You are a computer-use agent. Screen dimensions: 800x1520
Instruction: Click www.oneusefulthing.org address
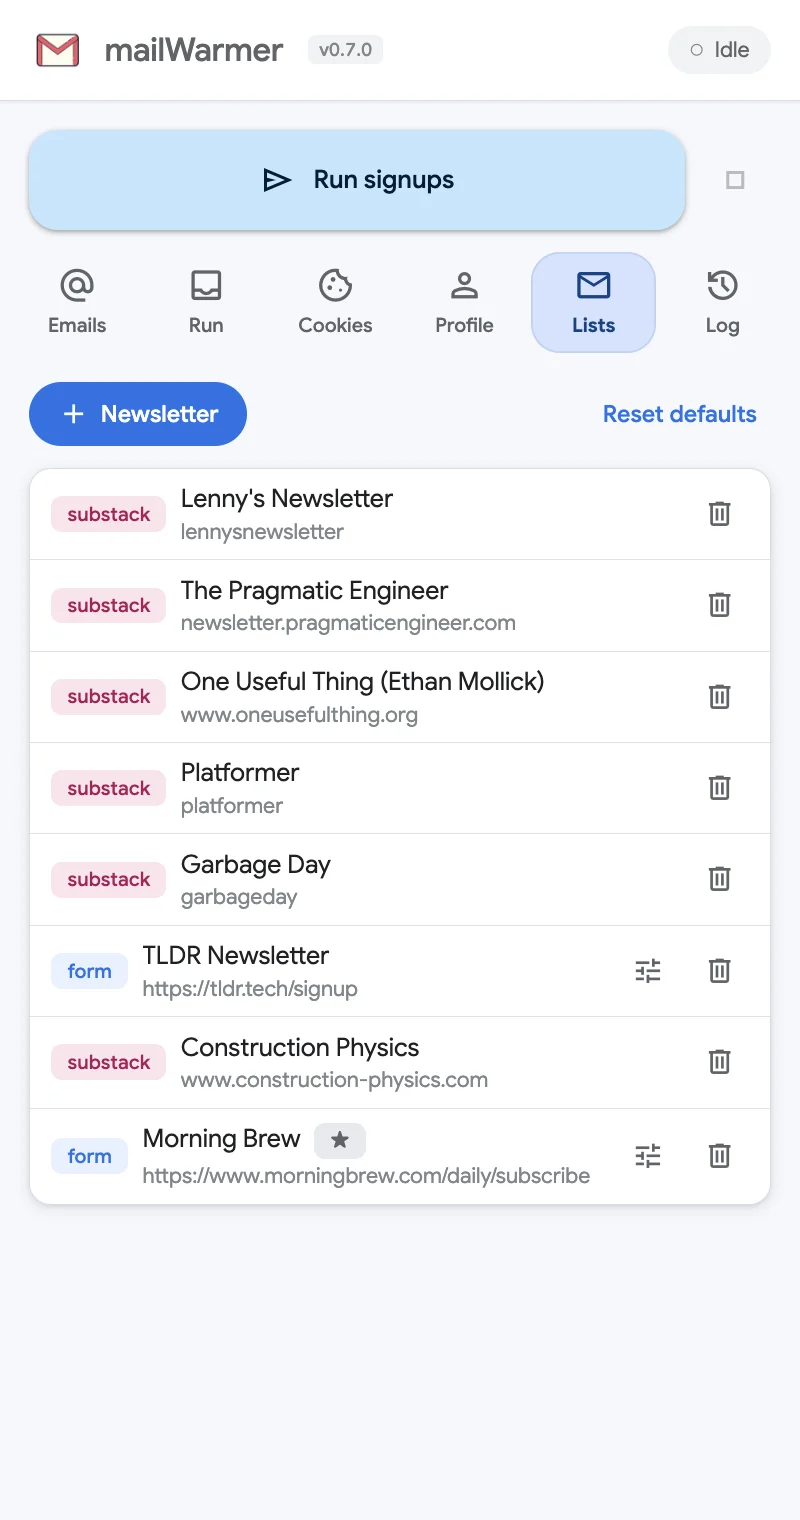coord(299,715)
